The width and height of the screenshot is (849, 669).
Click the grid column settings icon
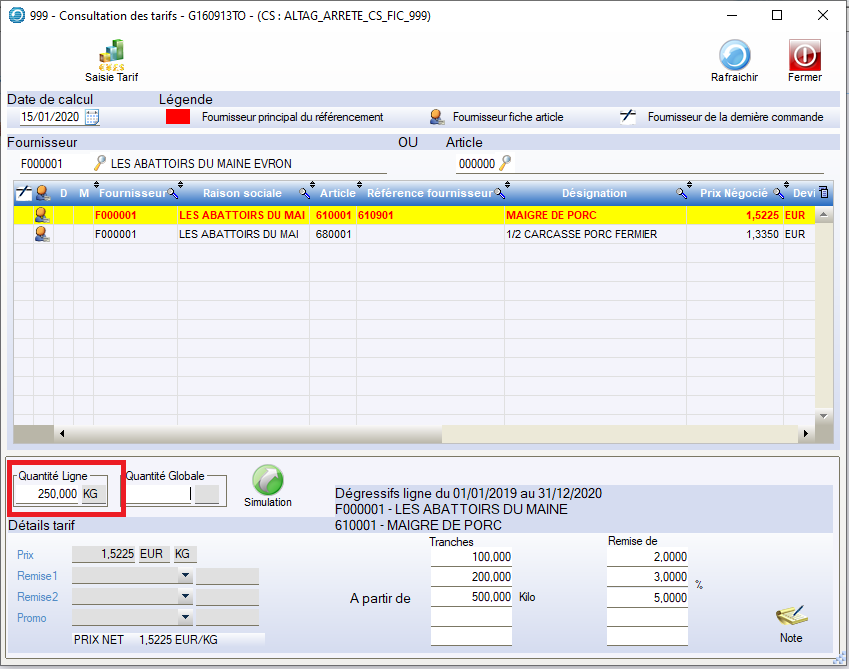(x=824, y=192)
